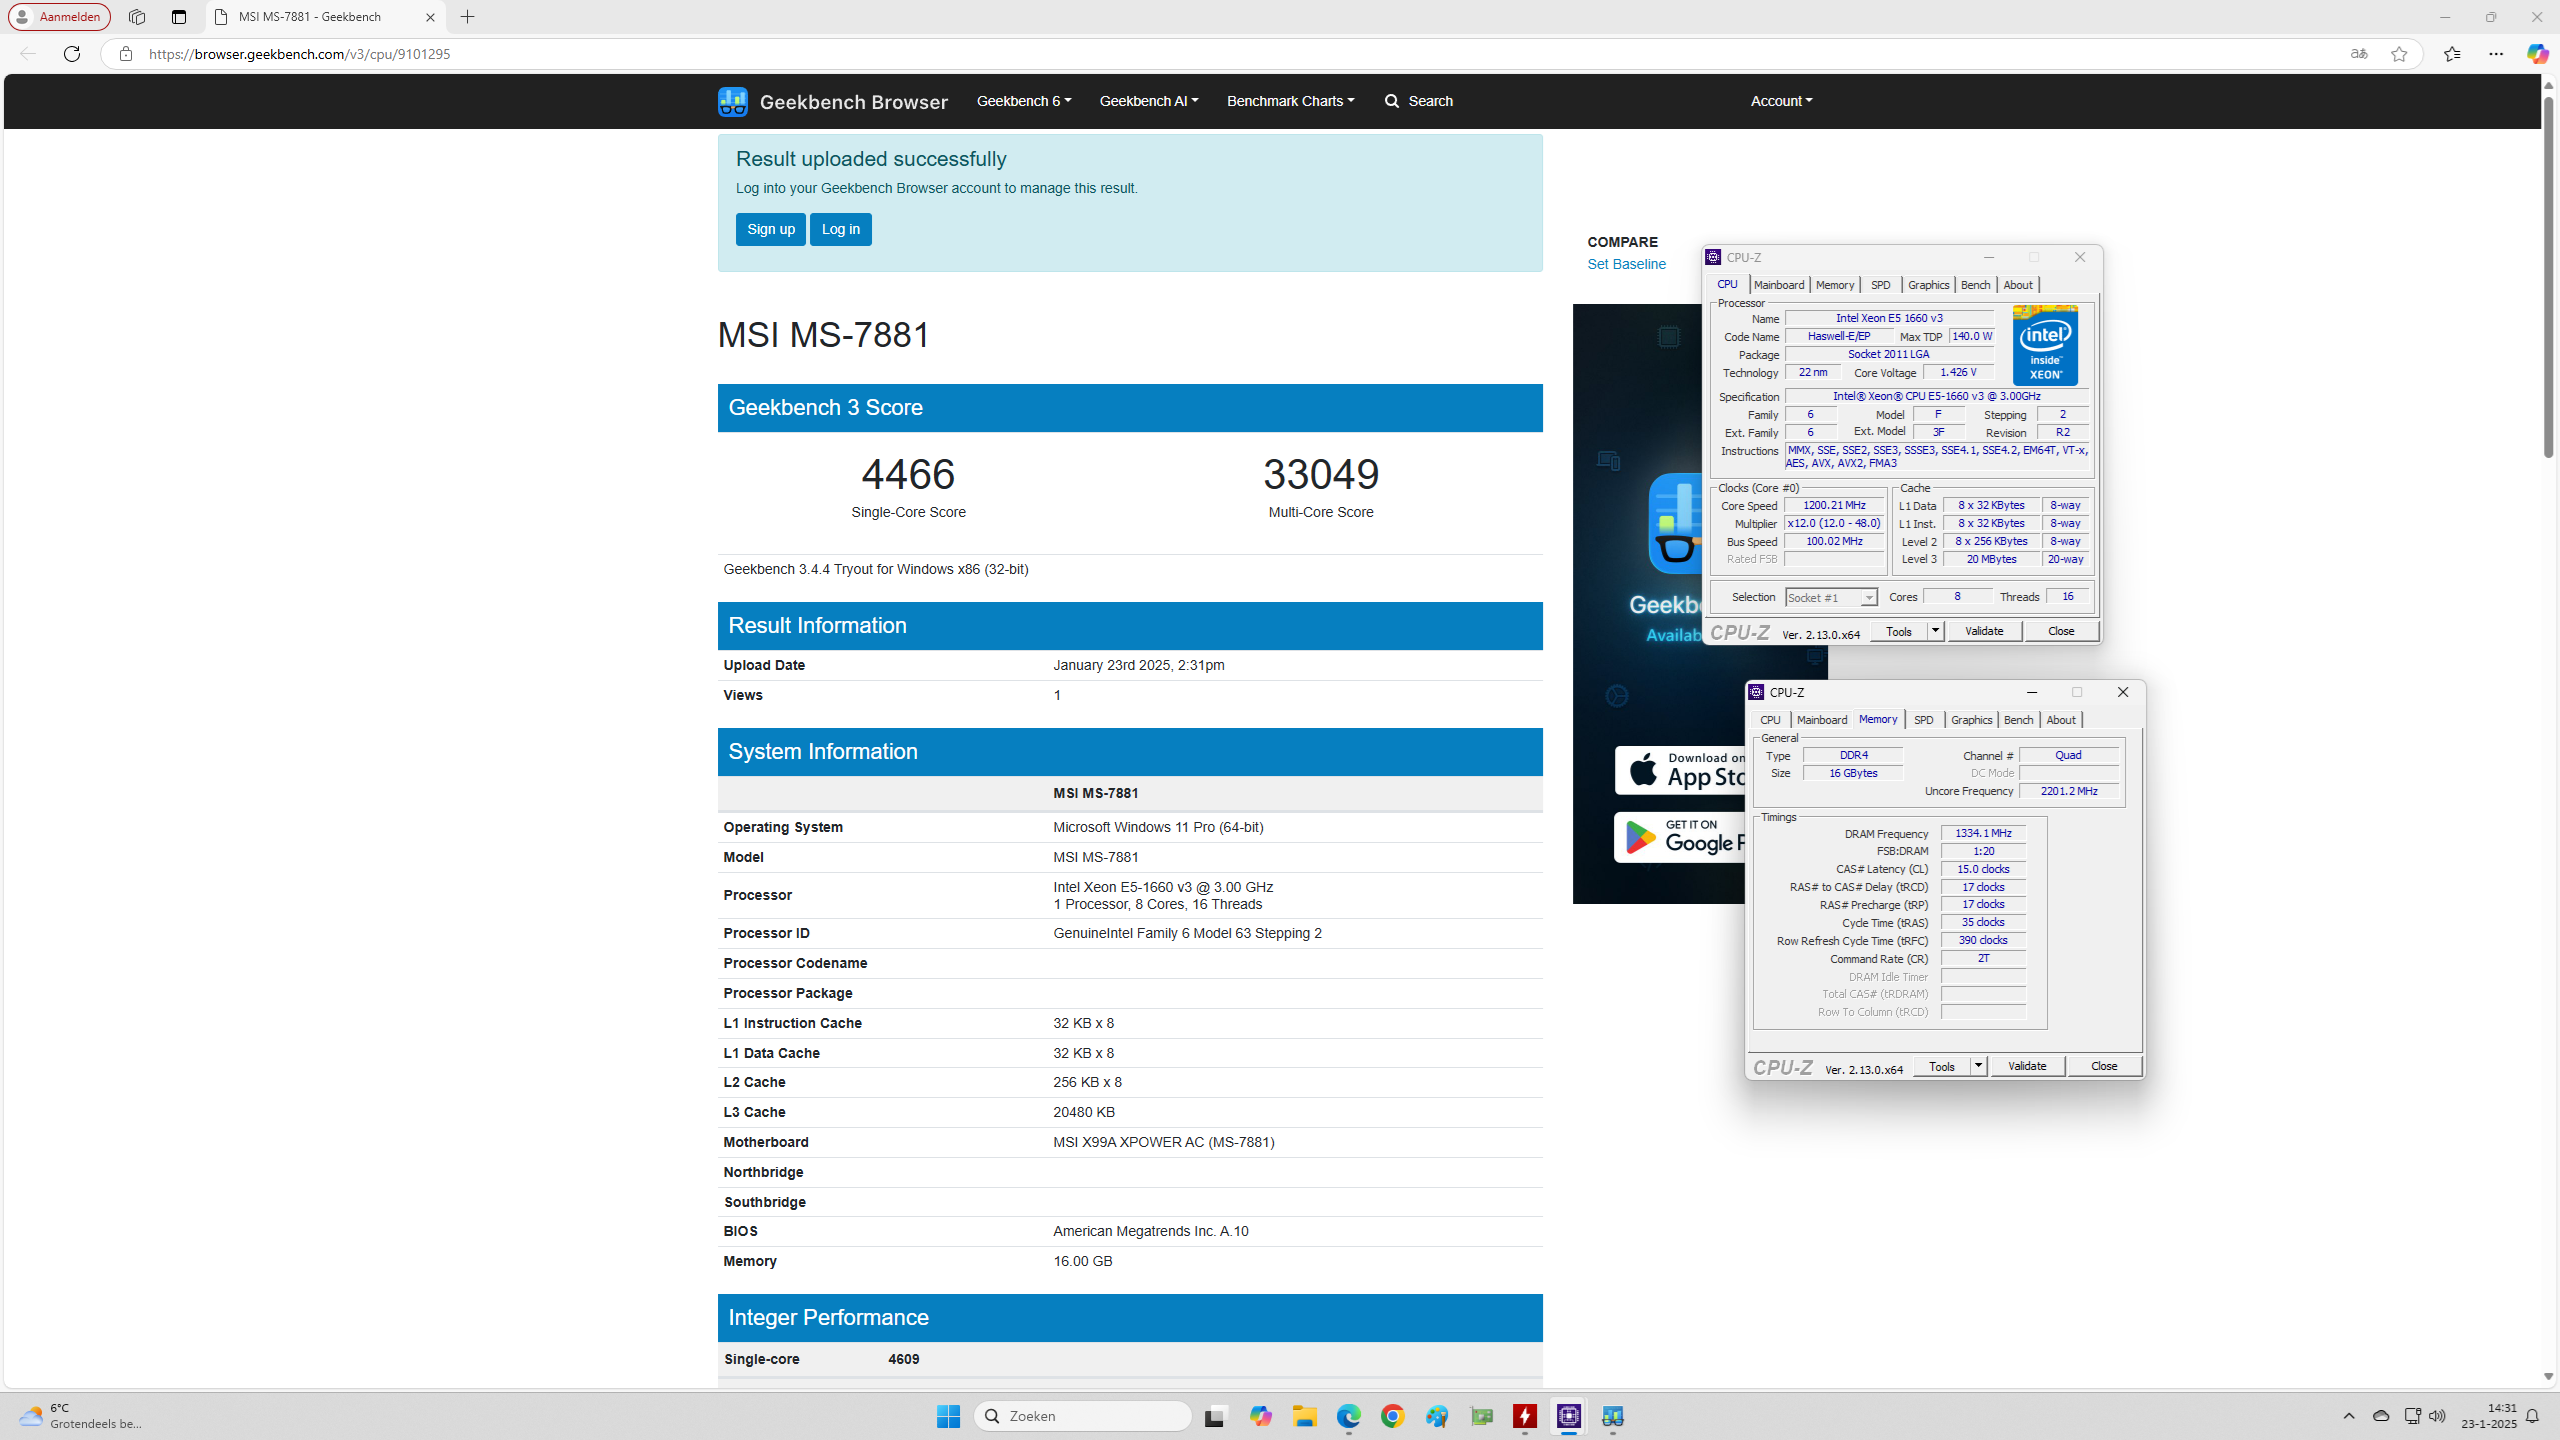The height and width of the screenshot is (1440, 2560).
Task: Click the Set Baseline link
Action: 1626,264
